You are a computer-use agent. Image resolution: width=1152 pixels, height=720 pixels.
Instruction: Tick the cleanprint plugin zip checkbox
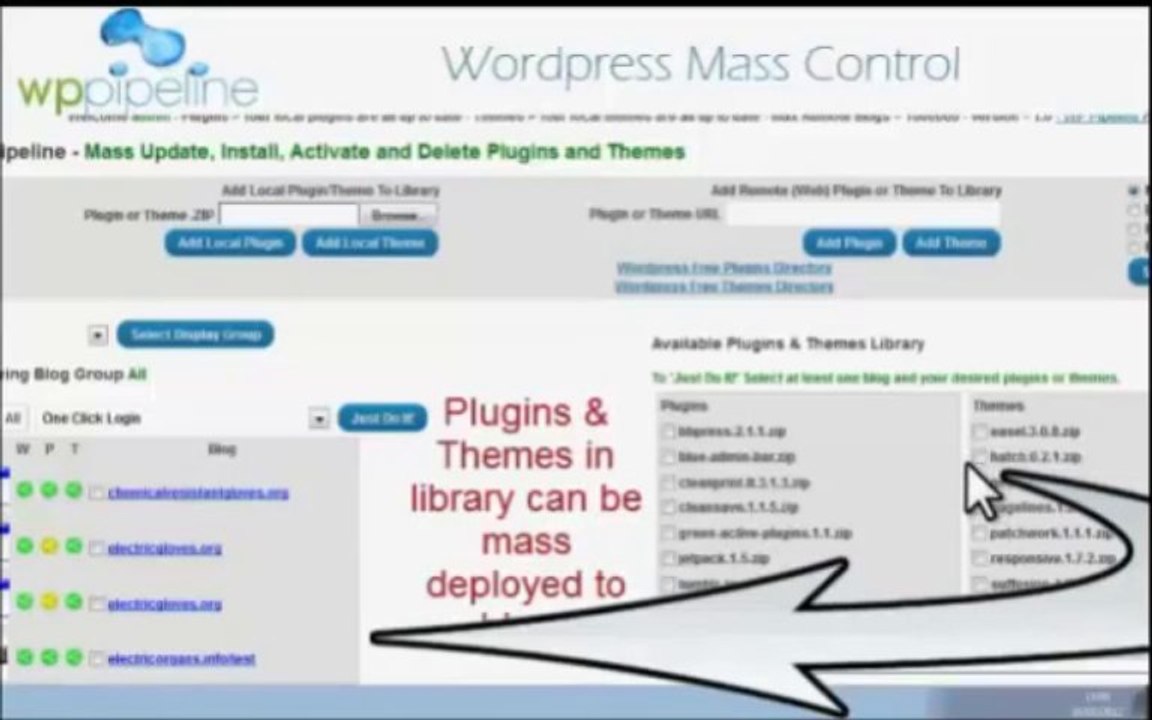[x=668, y=483]
